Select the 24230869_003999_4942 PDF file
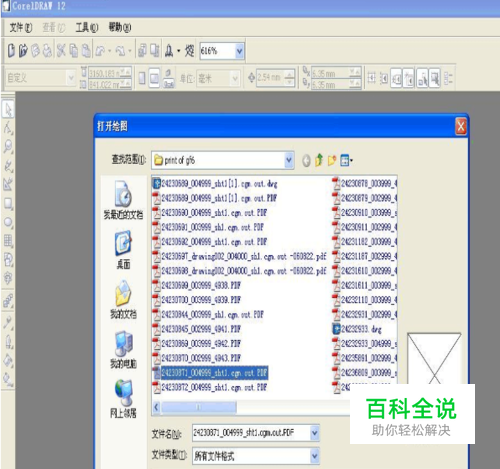Viewport: 500px width, 469px height. click(197, 344)
